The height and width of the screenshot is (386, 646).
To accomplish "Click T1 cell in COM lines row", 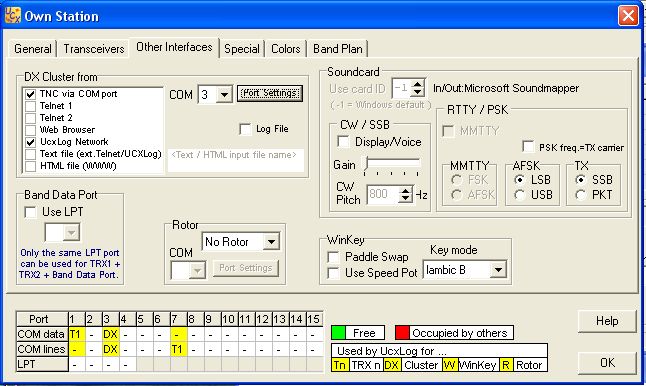I will click(178, 349).
